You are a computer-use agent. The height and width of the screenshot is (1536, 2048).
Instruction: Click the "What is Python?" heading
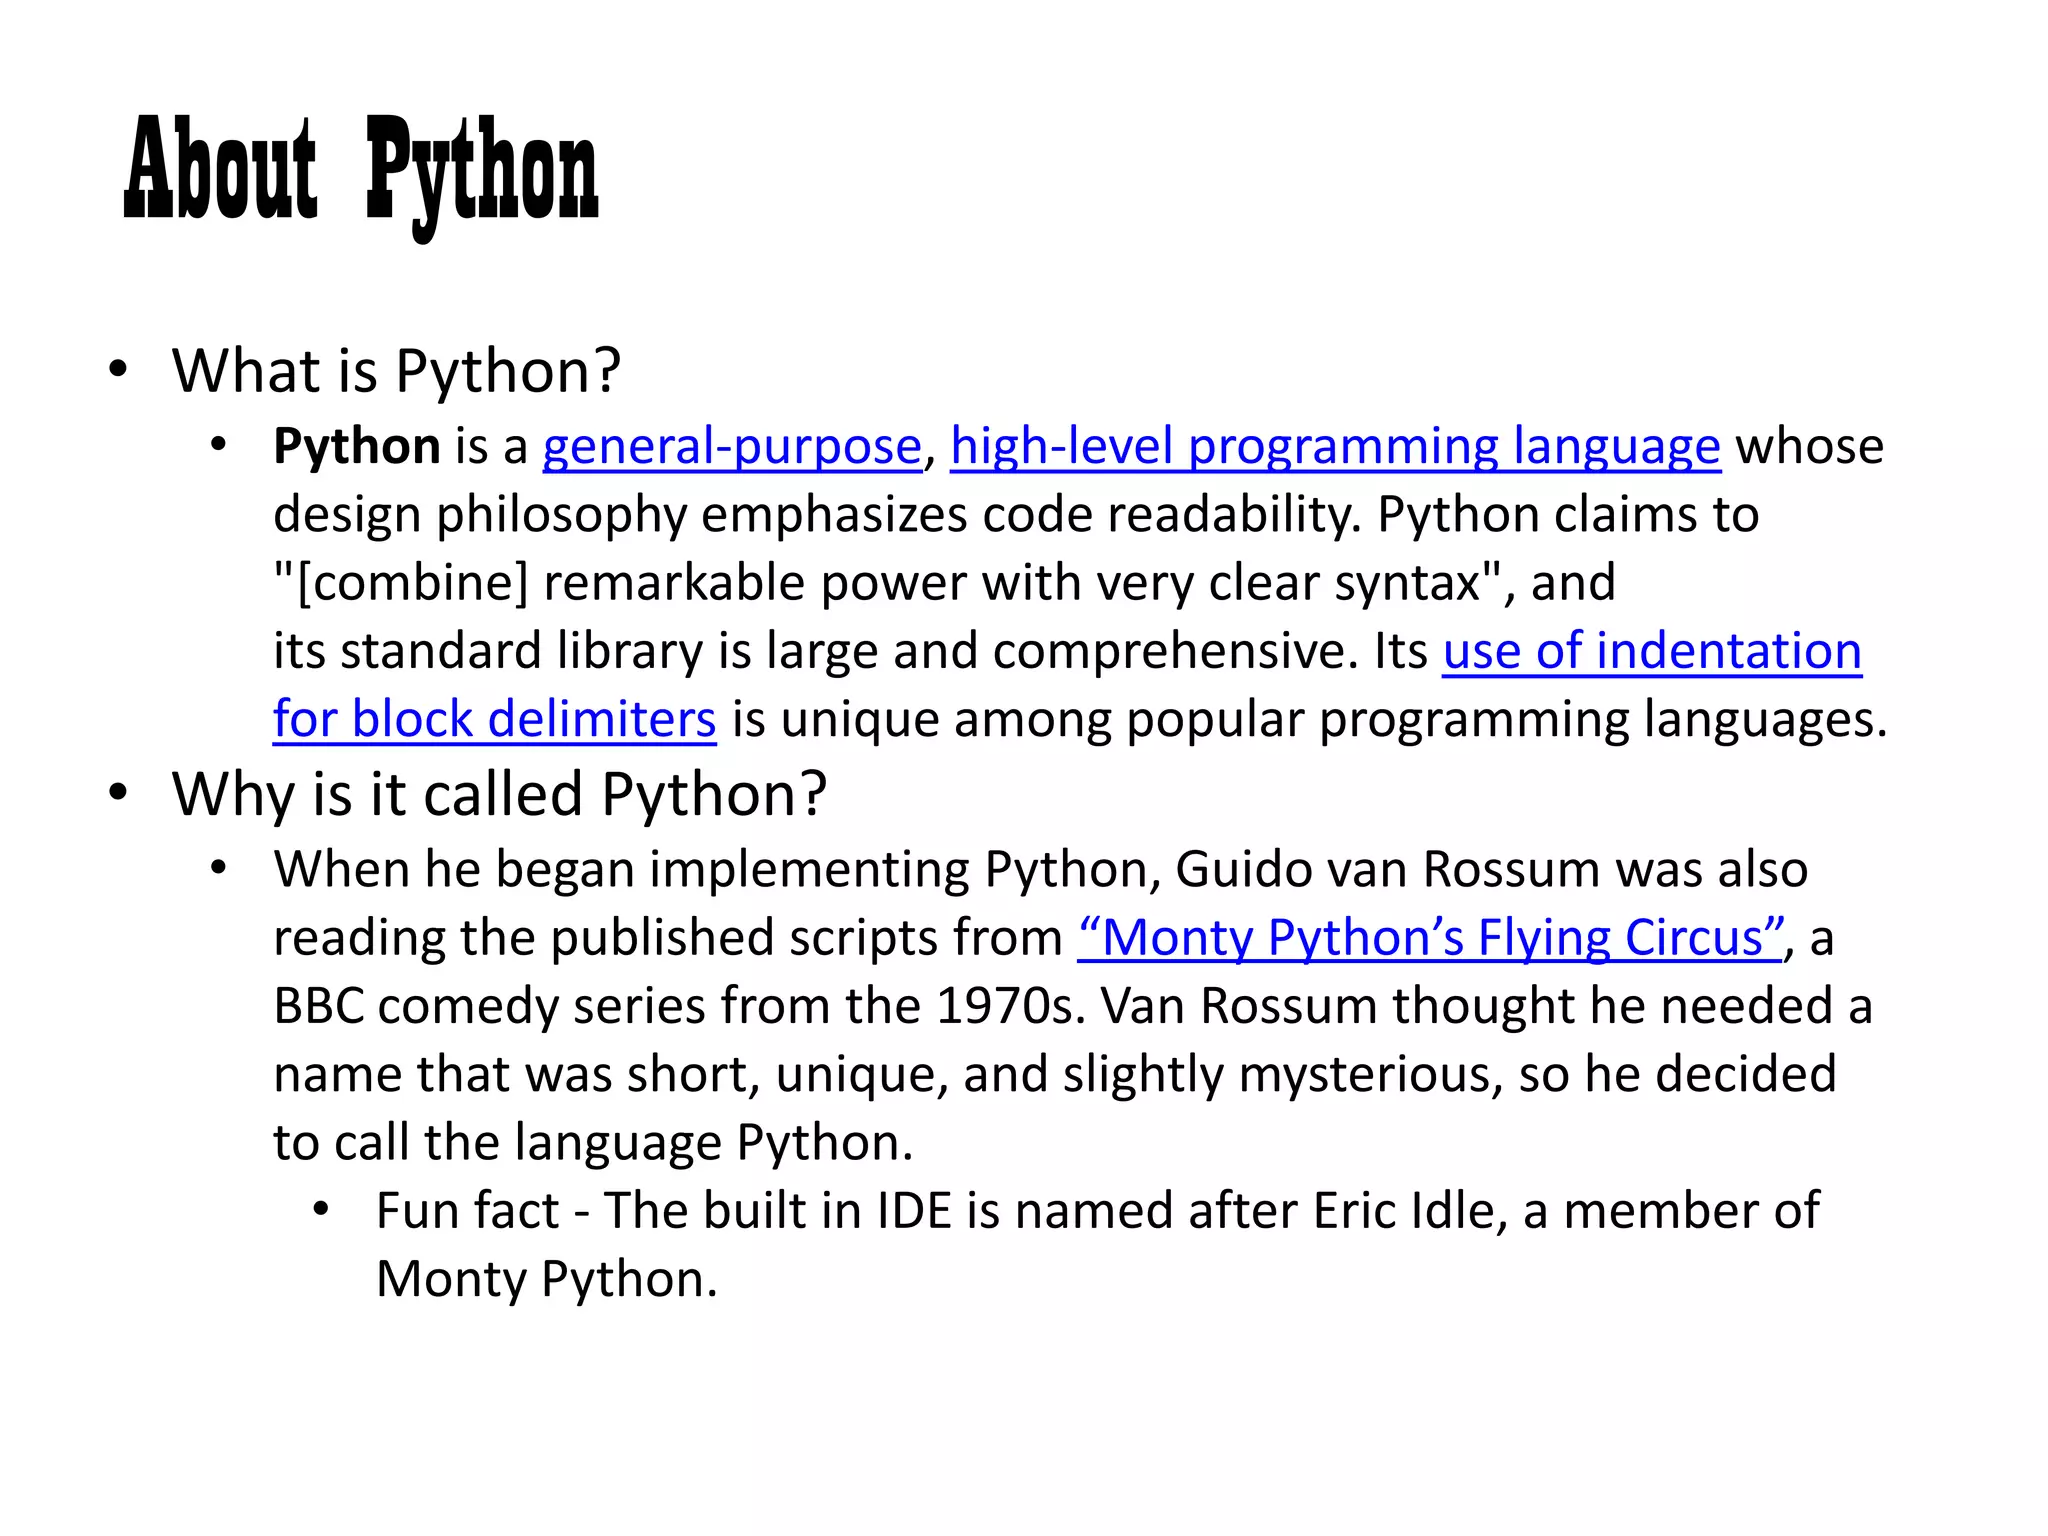pos(396,371)
